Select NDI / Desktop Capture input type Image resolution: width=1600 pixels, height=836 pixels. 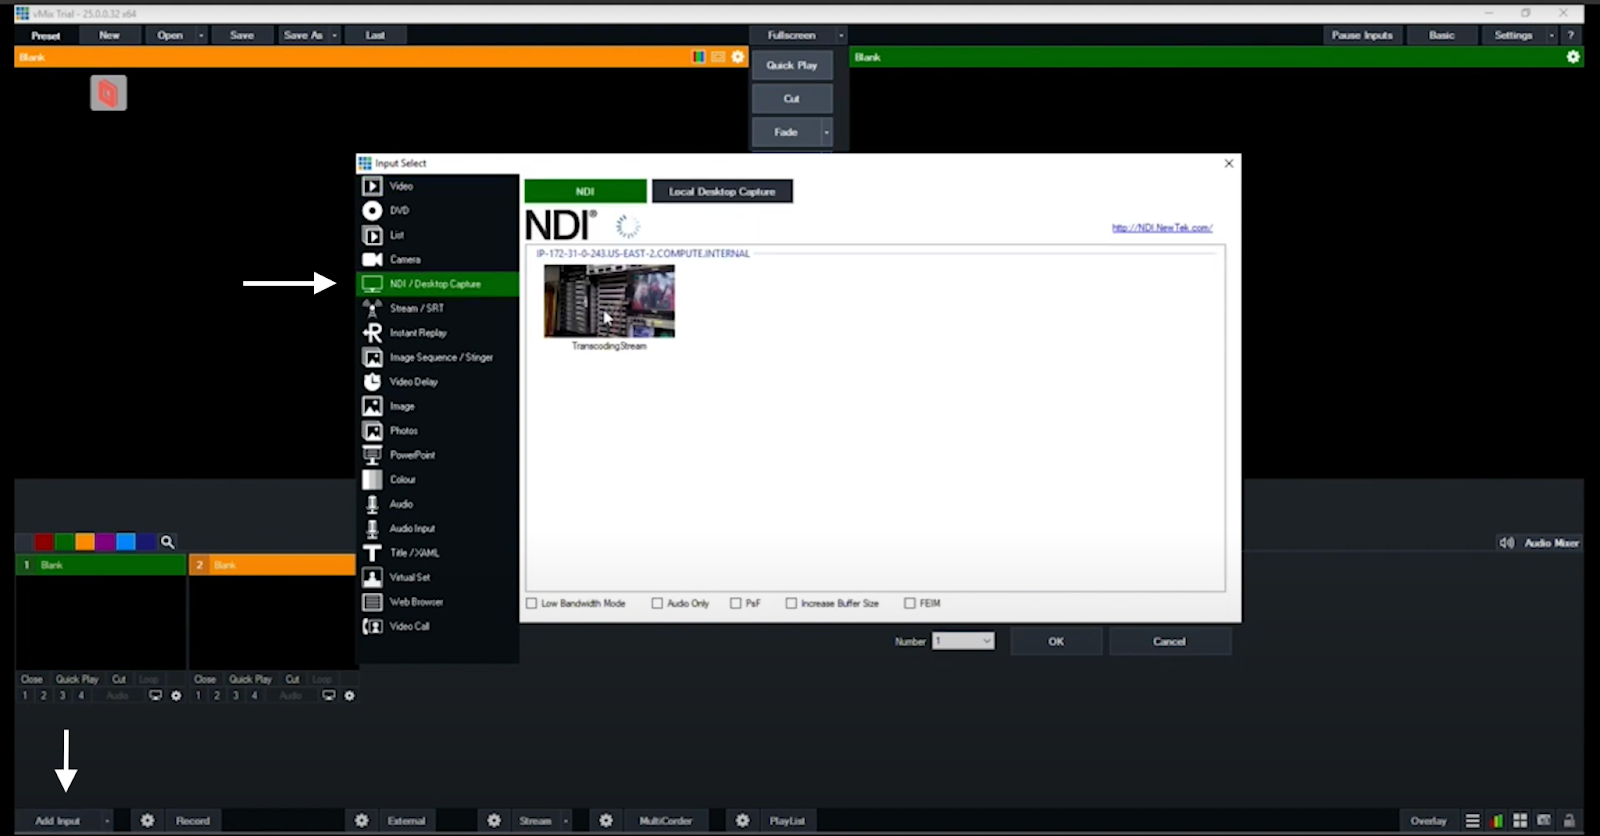click(x=437, y=284)
